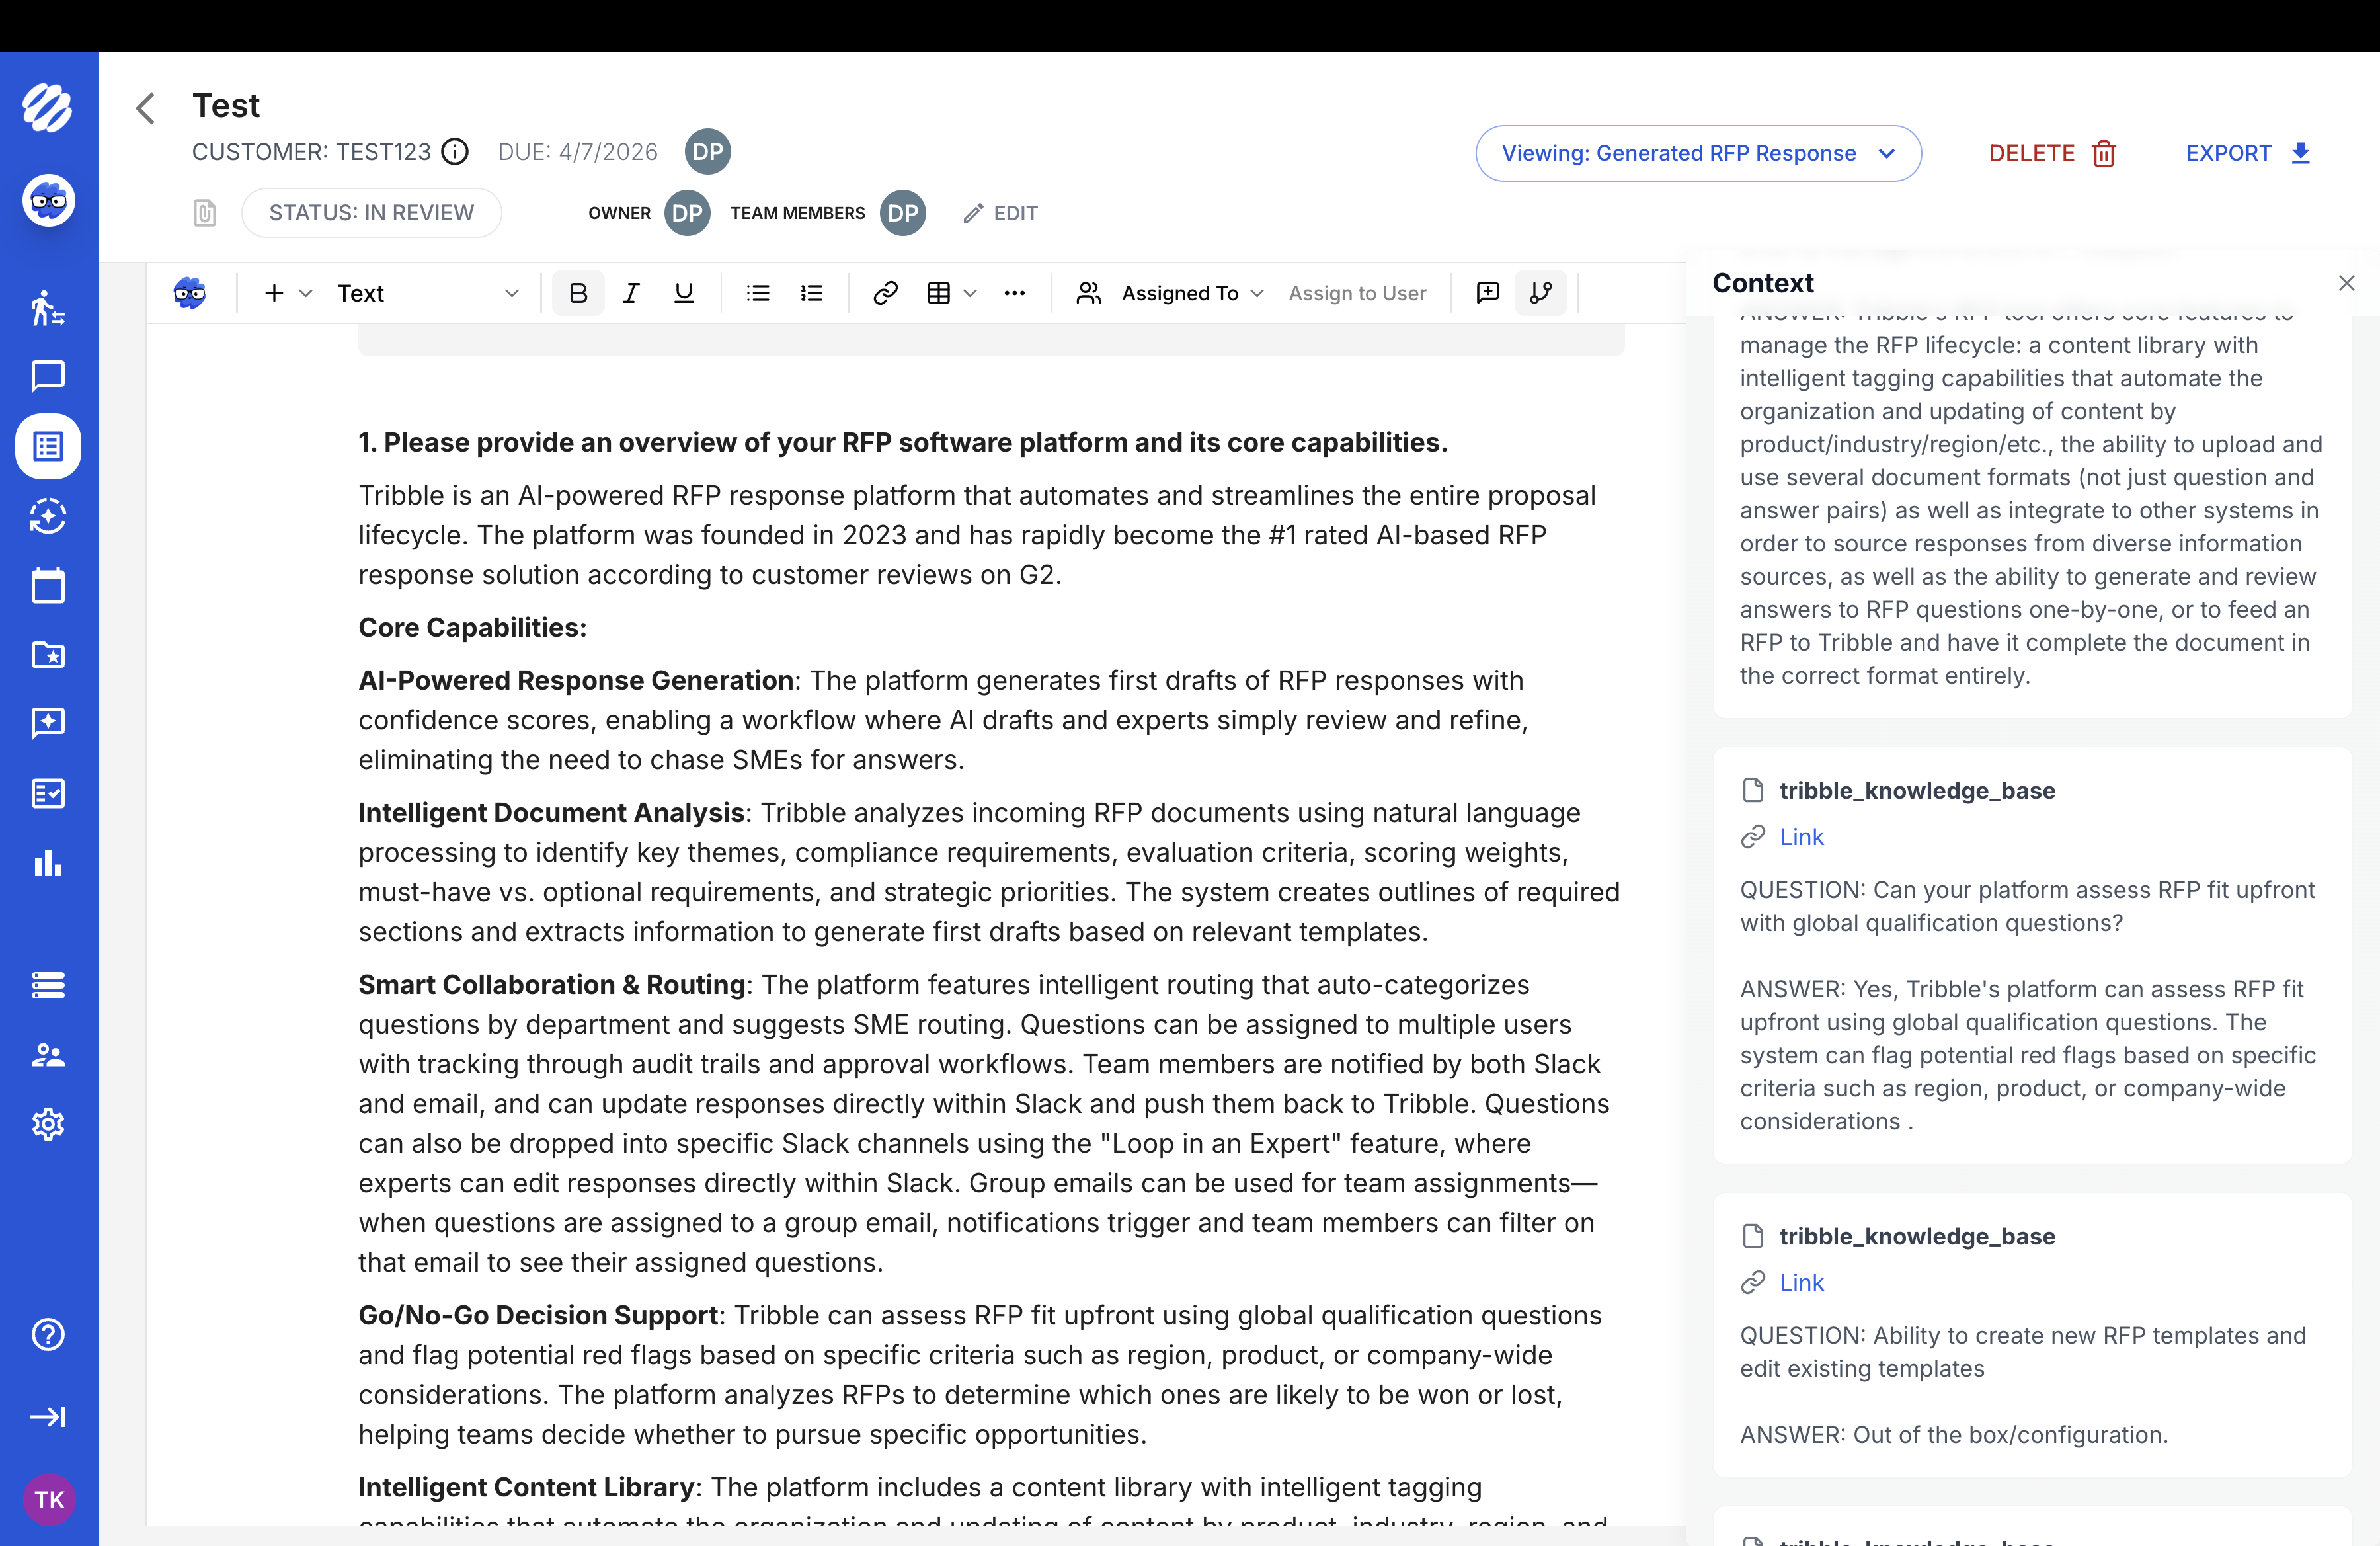The image size is (2380, 1546).
Task: Select the highlighted document list sidebar icon
Action: pos(48,446)
